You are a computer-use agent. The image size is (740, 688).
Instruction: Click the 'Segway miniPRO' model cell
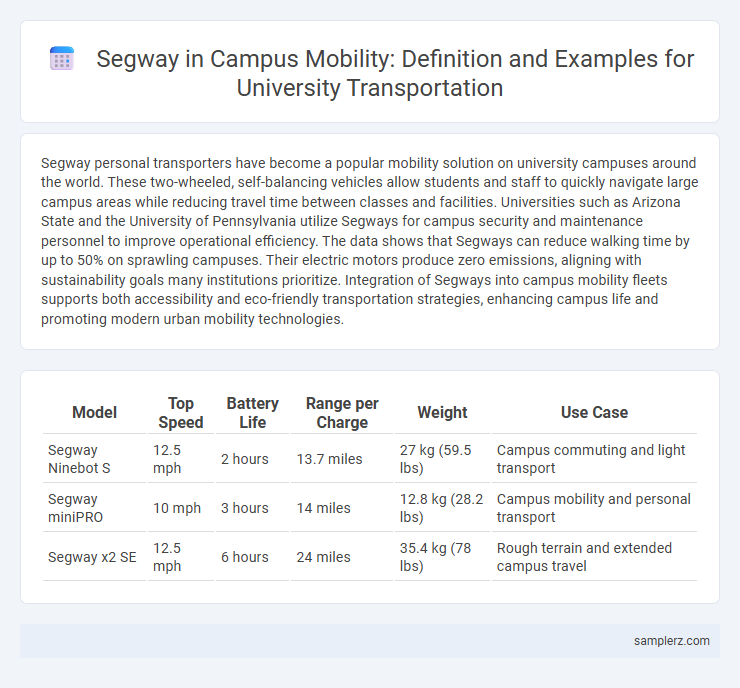tap(94, 508)
